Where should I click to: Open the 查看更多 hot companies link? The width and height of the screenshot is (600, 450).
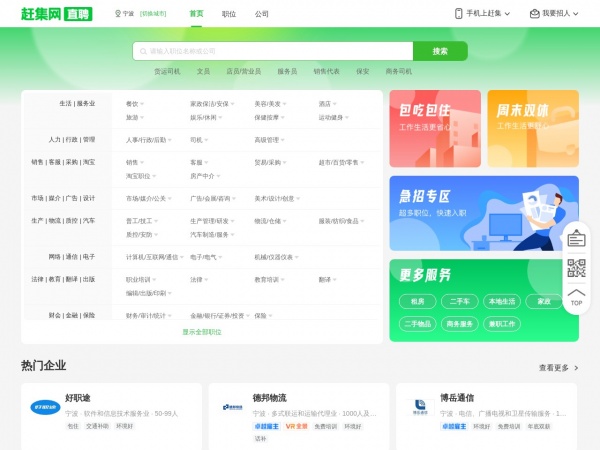tap(558, 368)
